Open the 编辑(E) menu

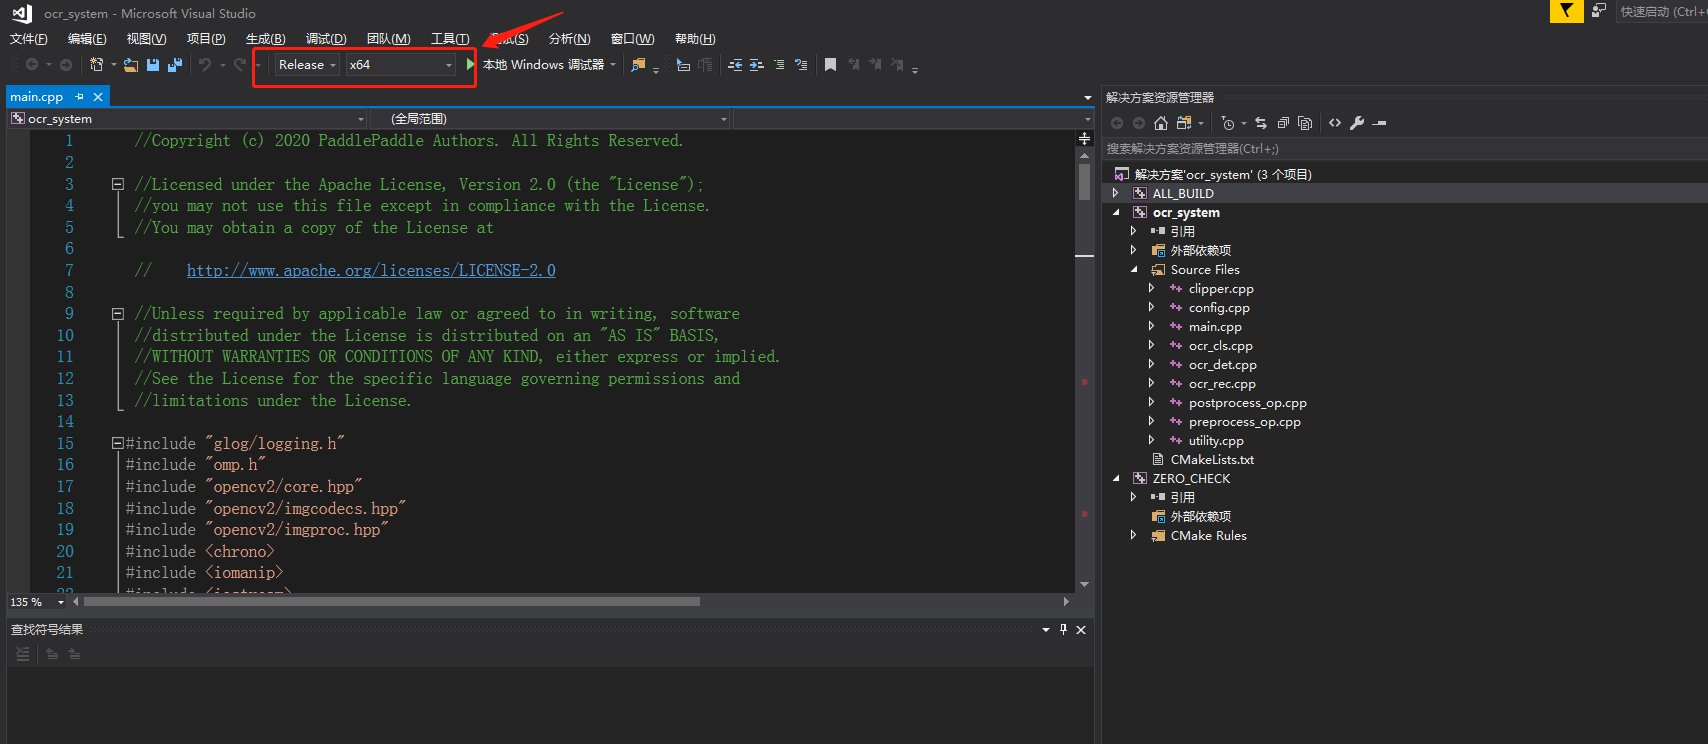pyautogui.click(x=87, y=39)
